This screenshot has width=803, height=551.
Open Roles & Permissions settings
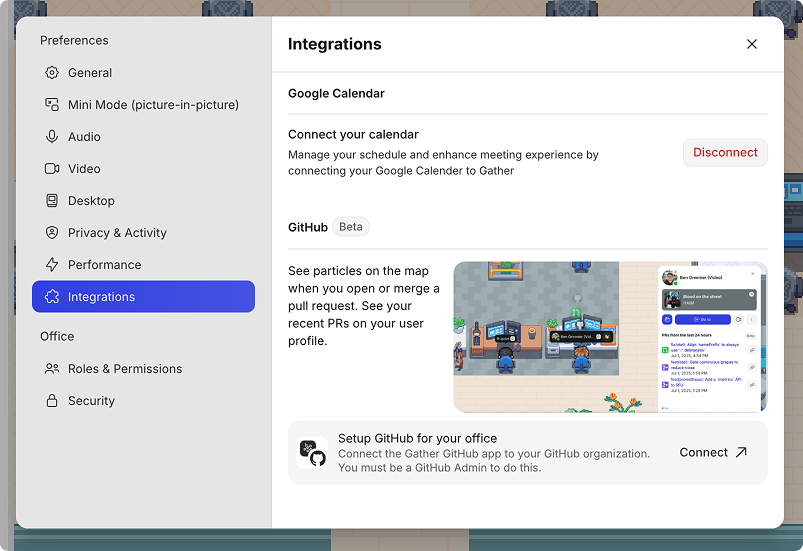(143, 369)
